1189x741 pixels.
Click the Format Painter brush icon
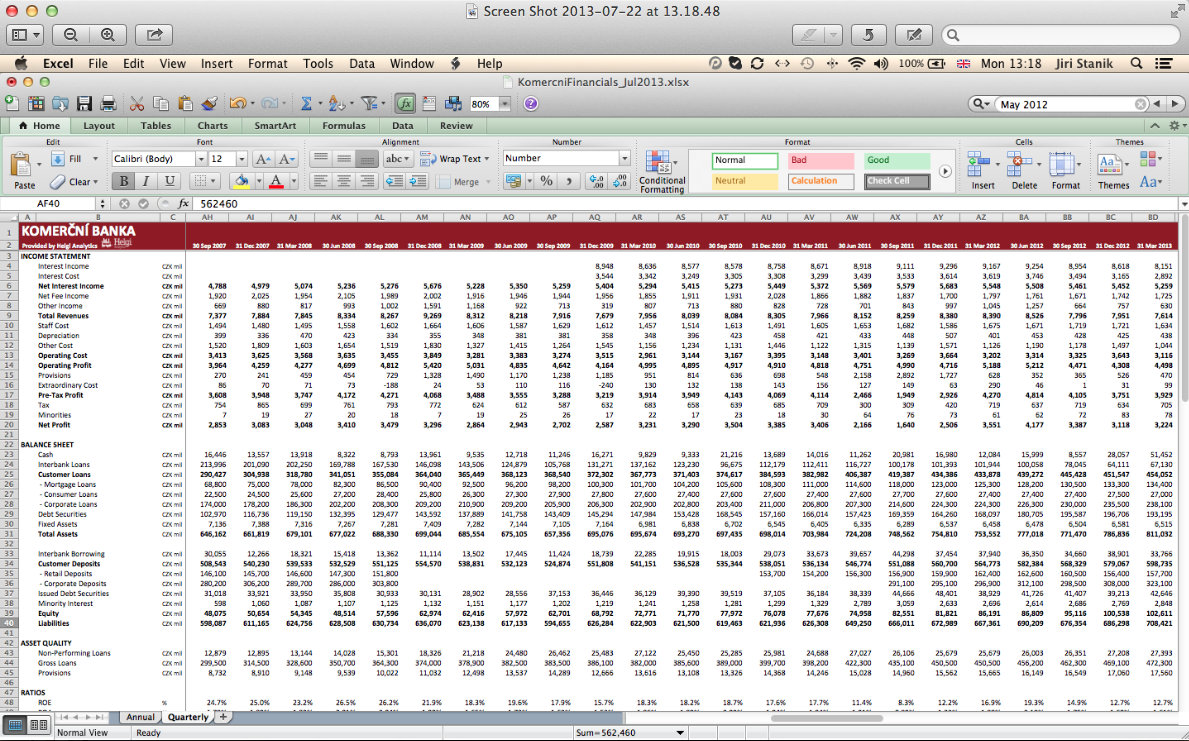(210, 104)
